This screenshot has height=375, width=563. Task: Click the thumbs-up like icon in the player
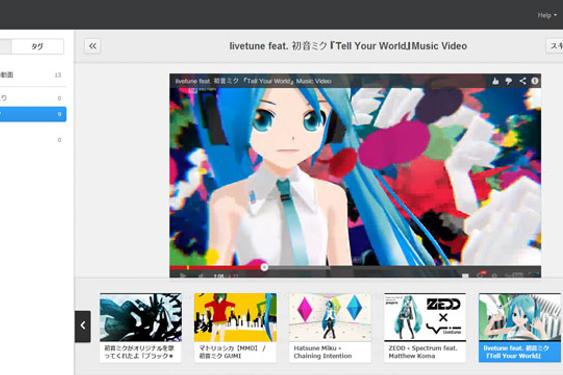(495, 81)
